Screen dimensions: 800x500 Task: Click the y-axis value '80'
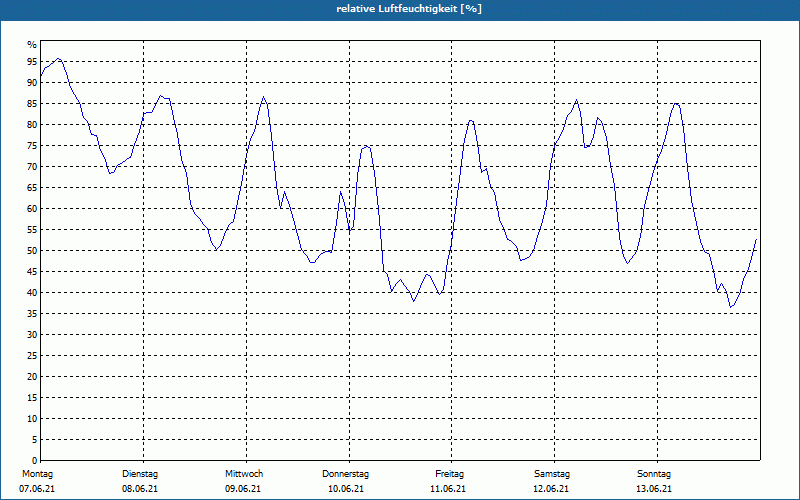pos(32,124)
